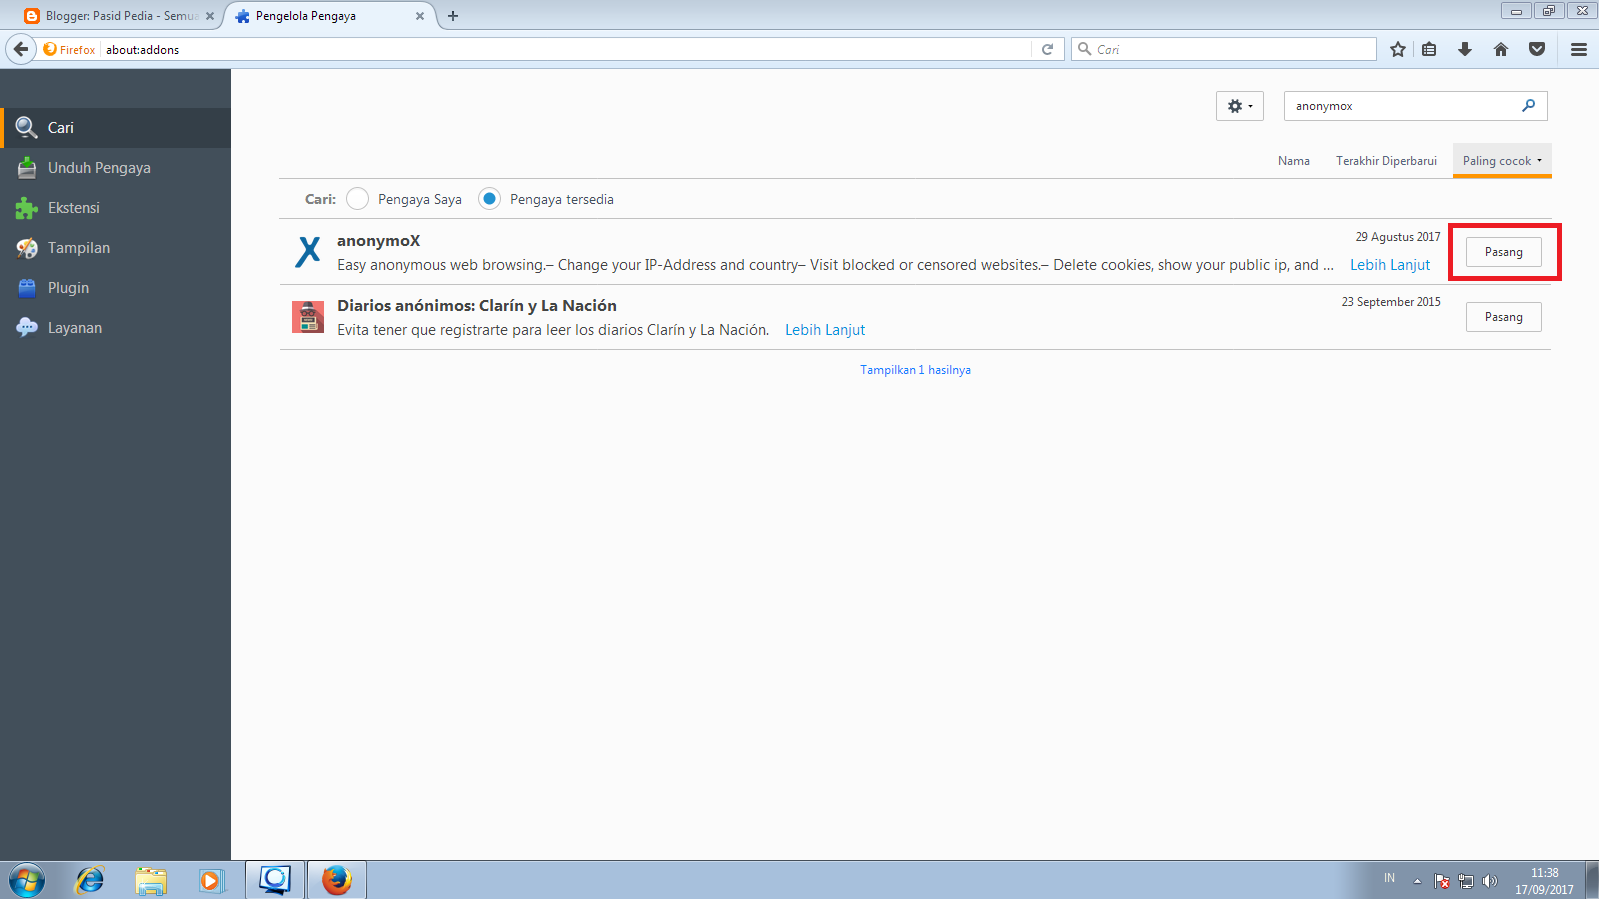Open the Firefox hamburger menu
This screenshot has width=1599, height=899.
(x=1579, y=49)
